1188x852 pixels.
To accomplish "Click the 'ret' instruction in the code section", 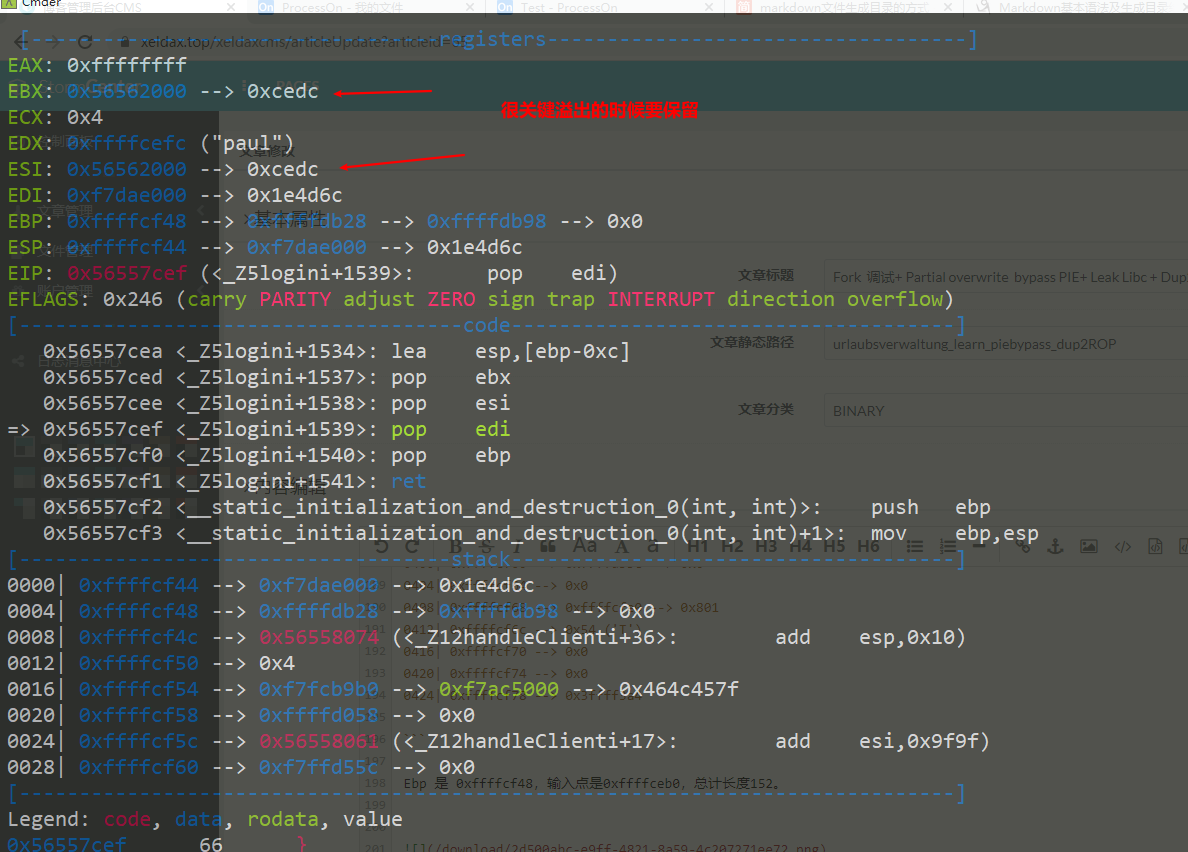I will 408,481.
